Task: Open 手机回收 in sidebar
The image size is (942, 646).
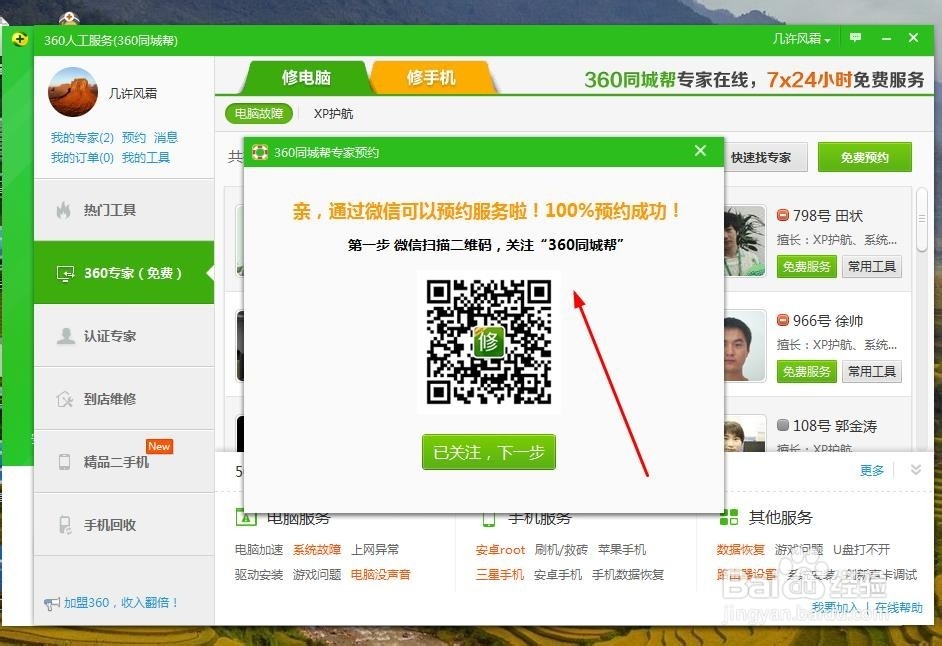Action: click(124, 525)
